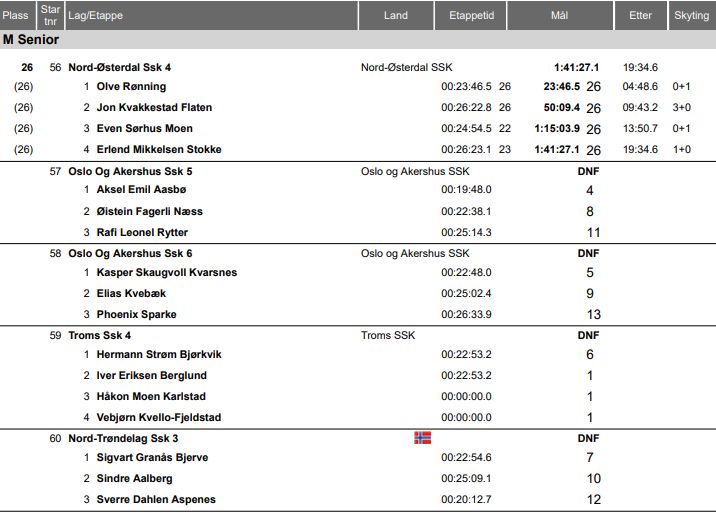Select athlete Olve Rønning

tap(131, 87)
